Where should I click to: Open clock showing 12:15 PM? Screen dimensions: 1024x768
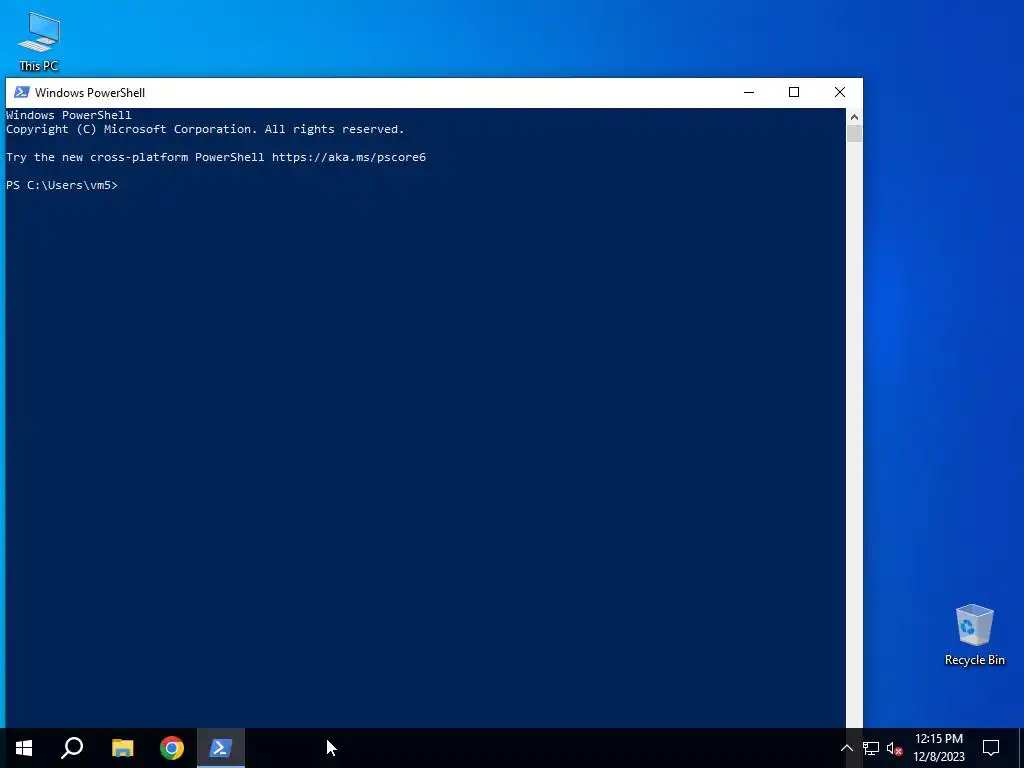pos(938,748)
